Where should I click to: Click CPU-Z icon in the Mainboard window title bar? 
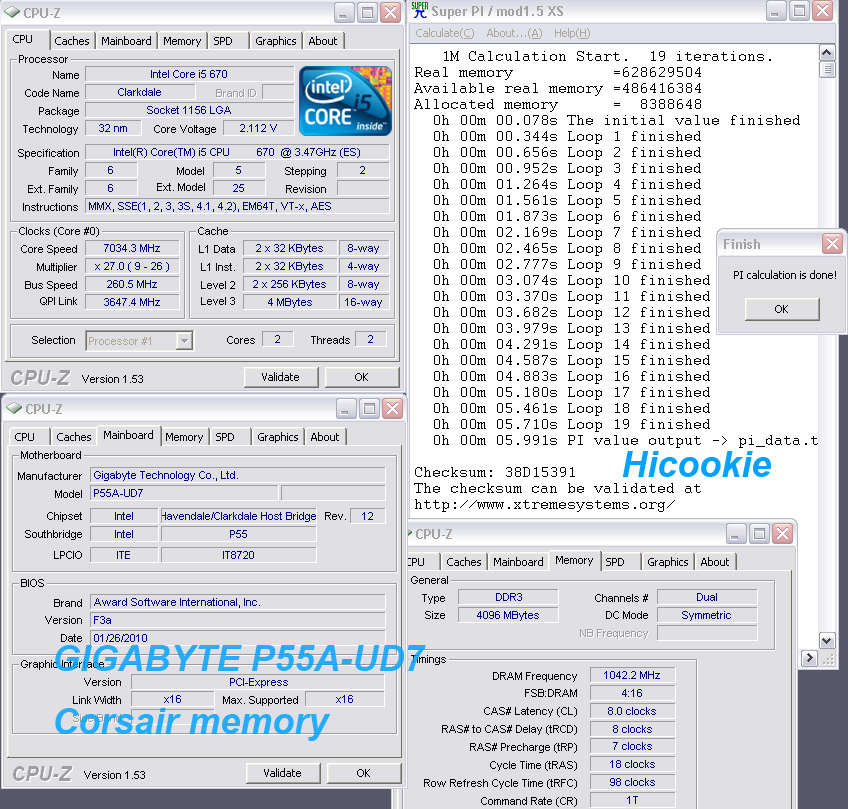13,409
